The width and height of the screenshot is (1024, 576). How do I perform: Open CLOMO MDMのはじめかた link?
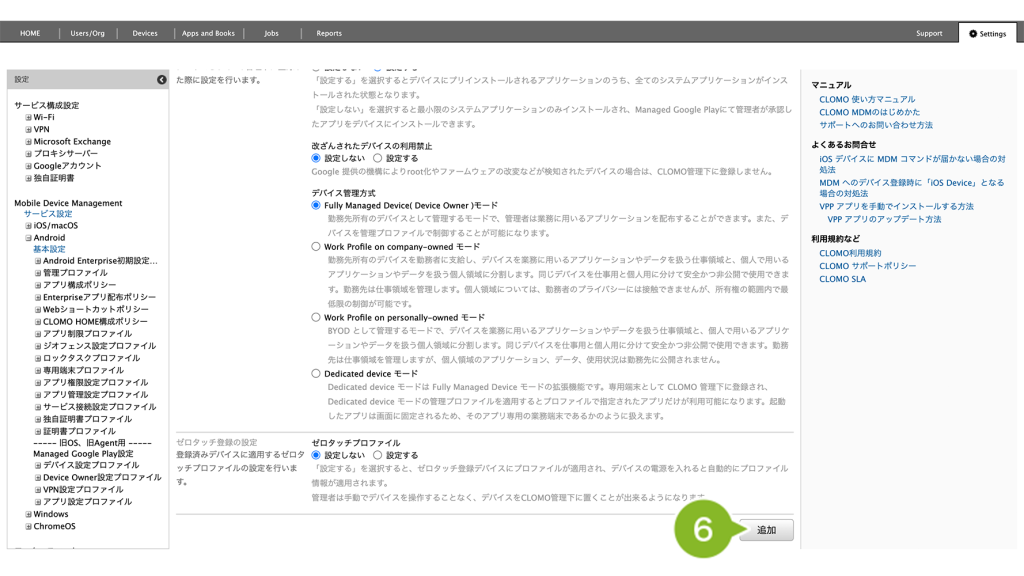[x=869, y=112]
